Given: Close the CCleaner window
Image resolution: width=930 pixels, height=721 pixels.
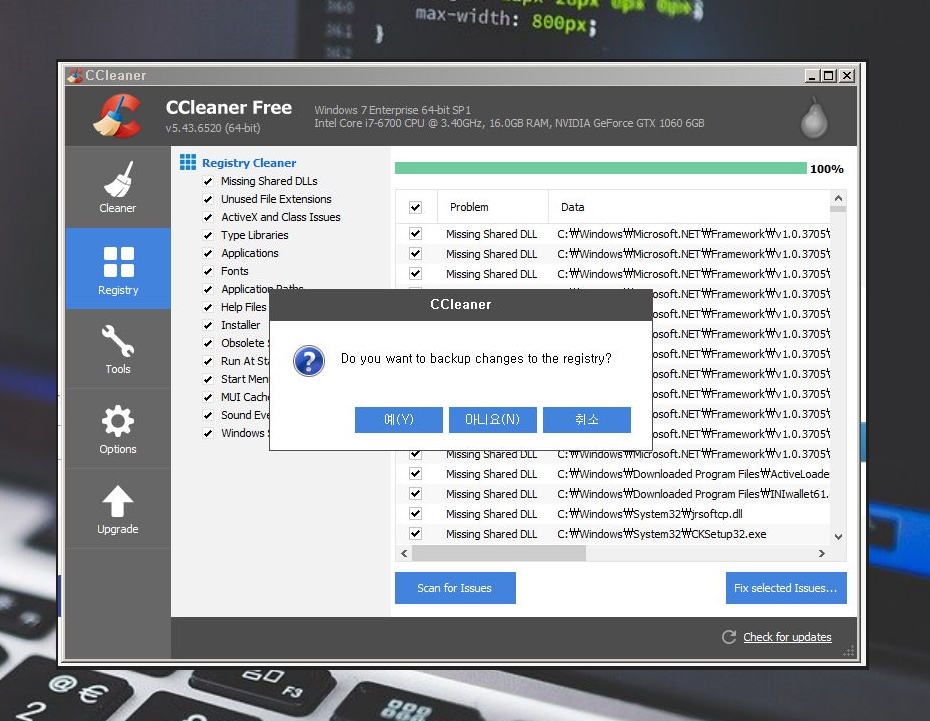Looking at the screenshot, I should [x=848, y=76].
